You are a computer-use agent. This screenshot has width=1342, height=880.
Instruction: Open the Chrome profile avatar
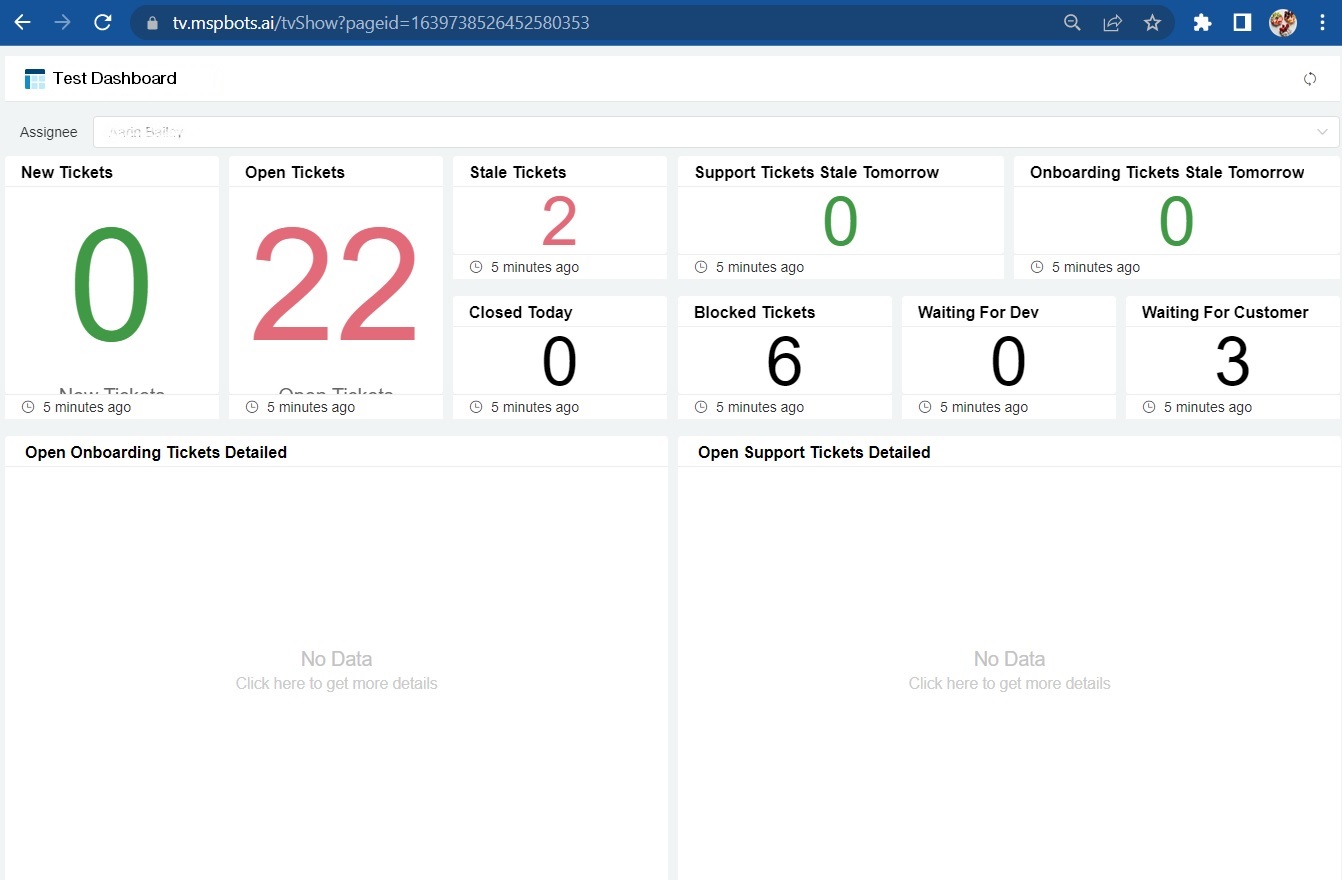(x=1282, y=22)
